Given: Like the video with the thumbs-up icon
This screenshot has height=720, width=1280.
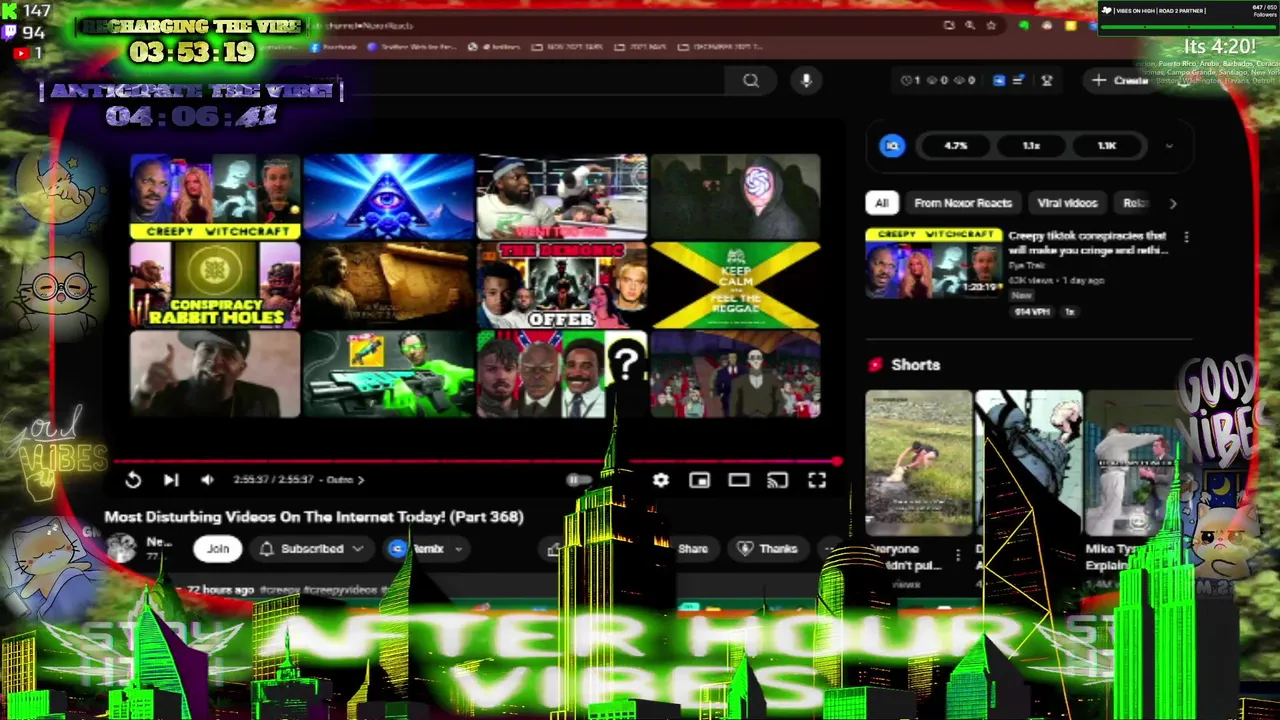Looking at the screenshot, I should pyautogui.click(x=553, y=548).
